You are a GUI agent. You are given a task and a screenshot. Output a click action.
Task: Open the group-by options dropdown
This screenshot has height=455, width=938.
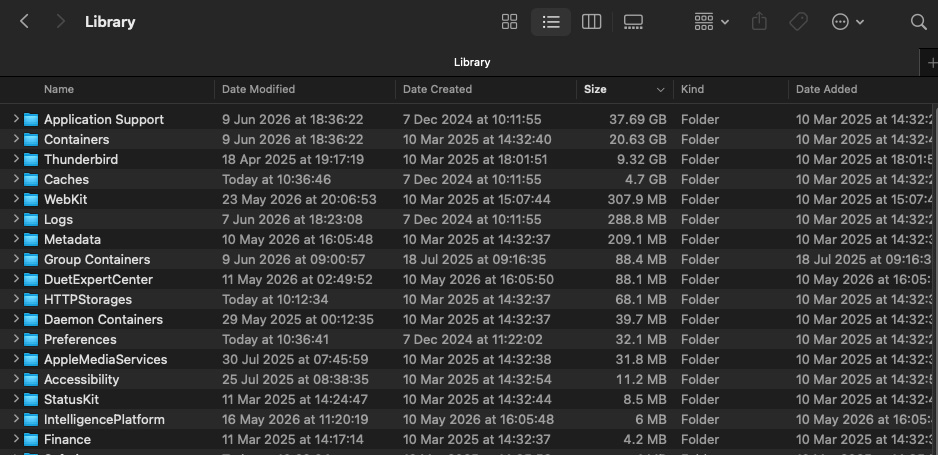[x=711, y=22]
